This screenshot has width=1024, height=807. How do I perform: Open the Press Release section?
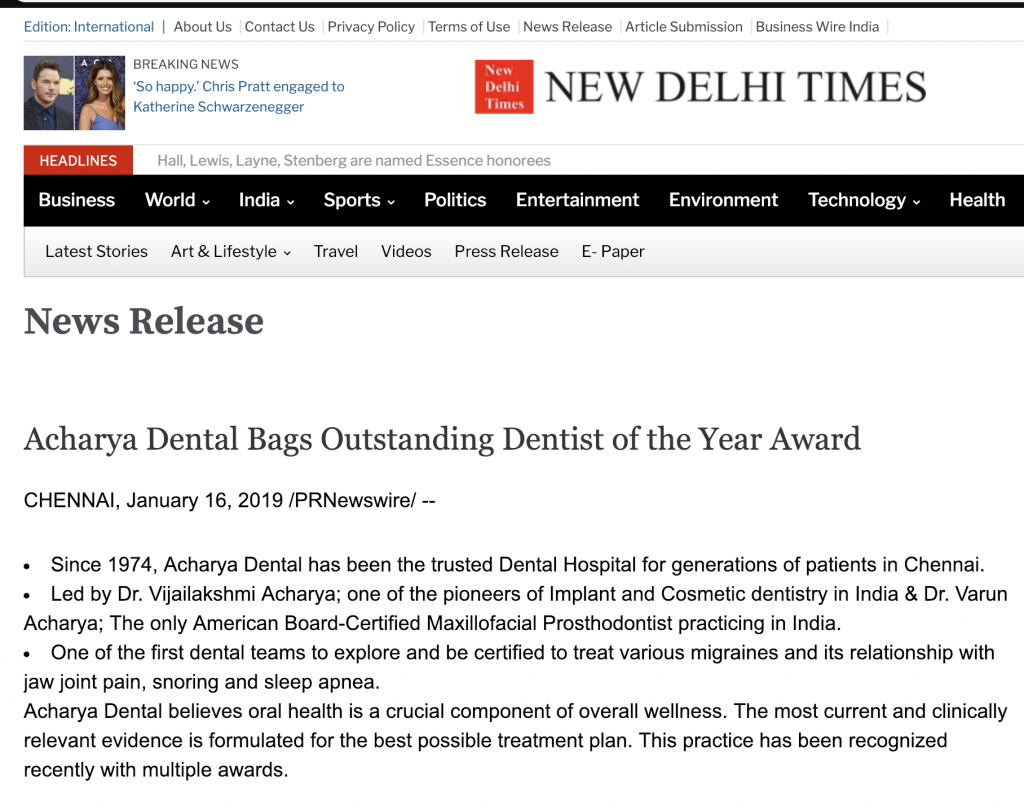506,251
